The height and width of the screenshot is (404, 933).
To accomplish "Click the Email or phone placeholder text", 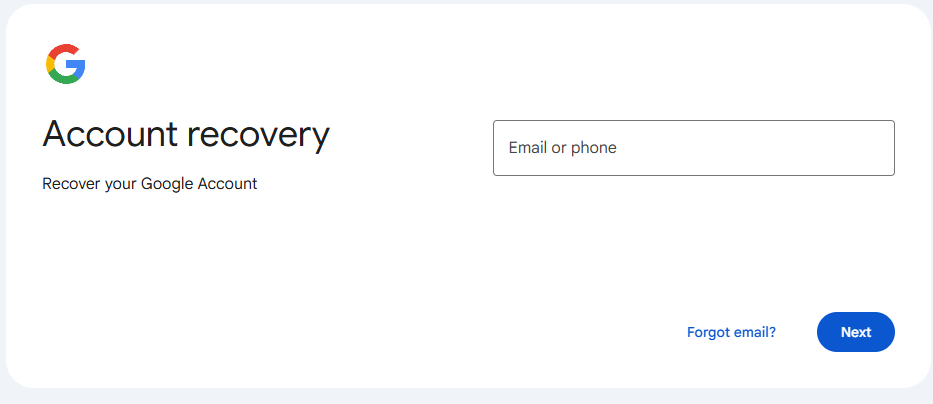I will pos(562,148).
